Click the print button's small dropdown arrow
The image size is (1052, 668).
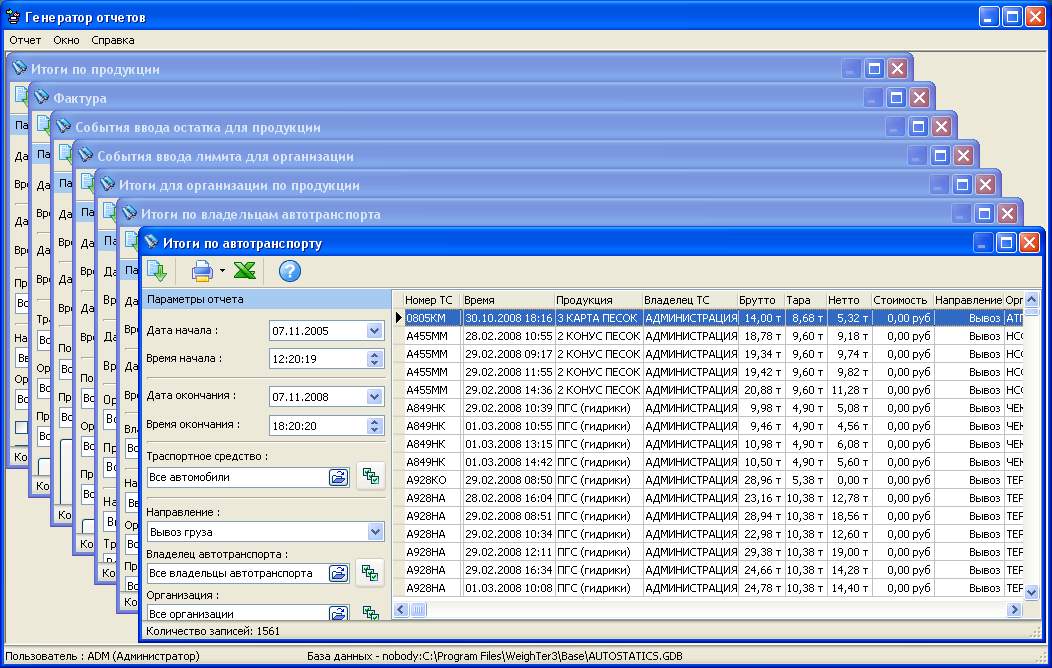[x=222, y=272]
